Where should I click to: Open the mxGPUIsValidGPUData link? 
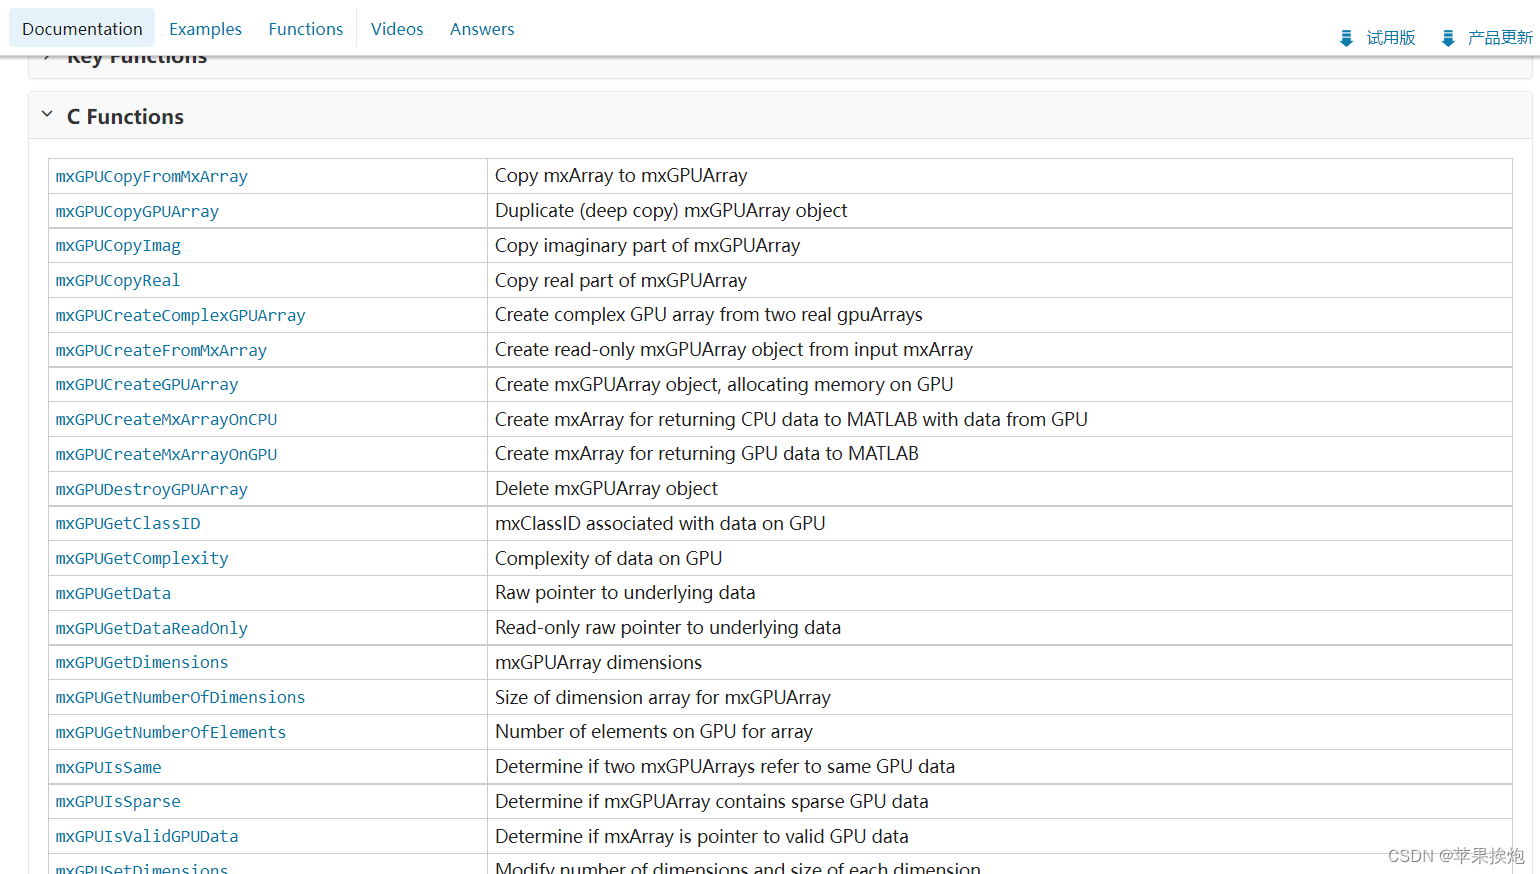coord(147,837)
